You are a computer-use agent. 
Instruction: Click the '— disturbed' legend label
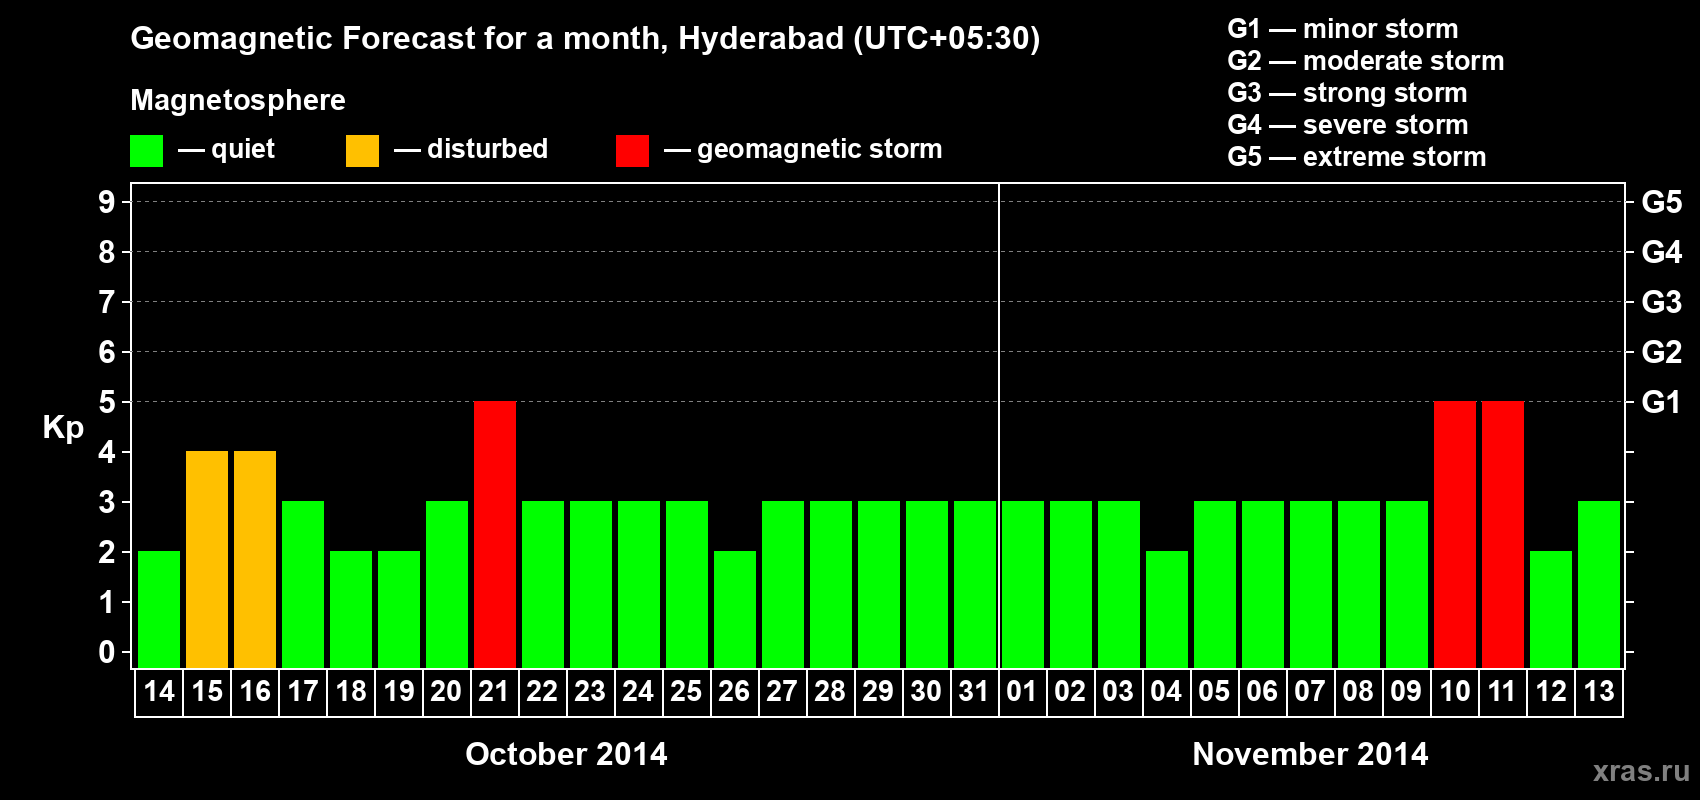[x=471, y=149]
